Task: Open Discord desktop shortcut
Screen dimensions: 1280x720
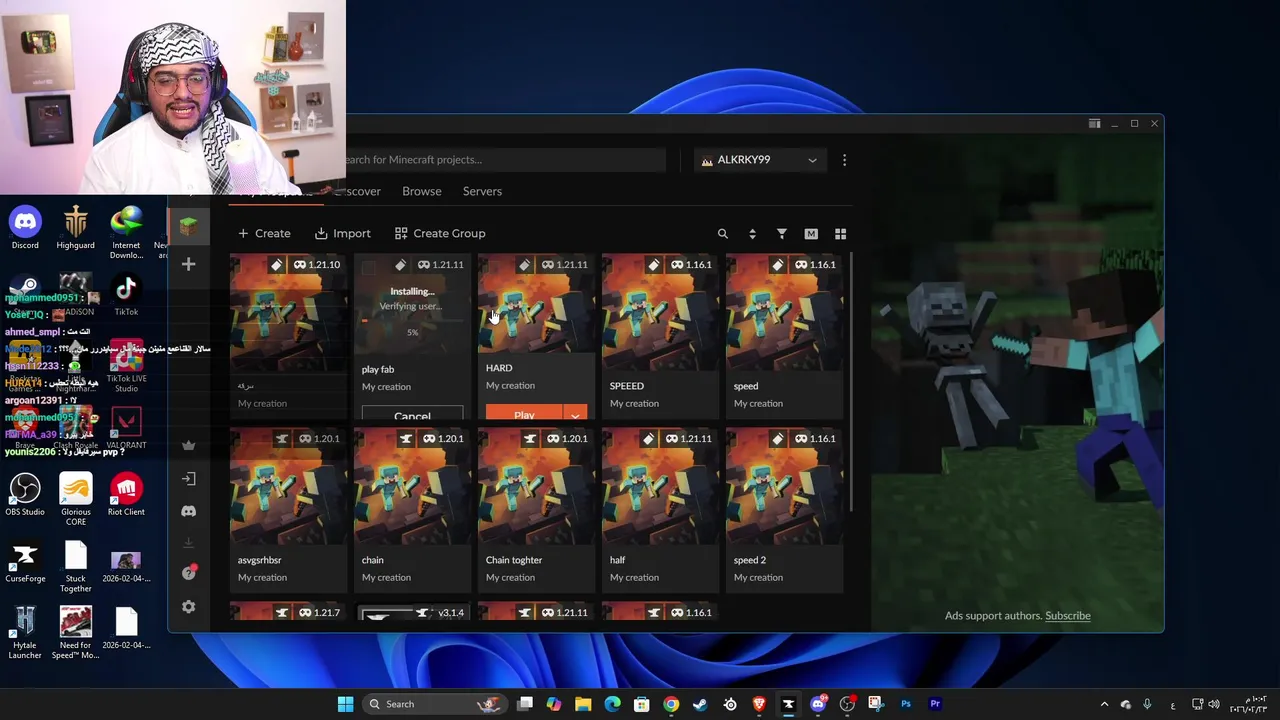Action: point(25,228)
